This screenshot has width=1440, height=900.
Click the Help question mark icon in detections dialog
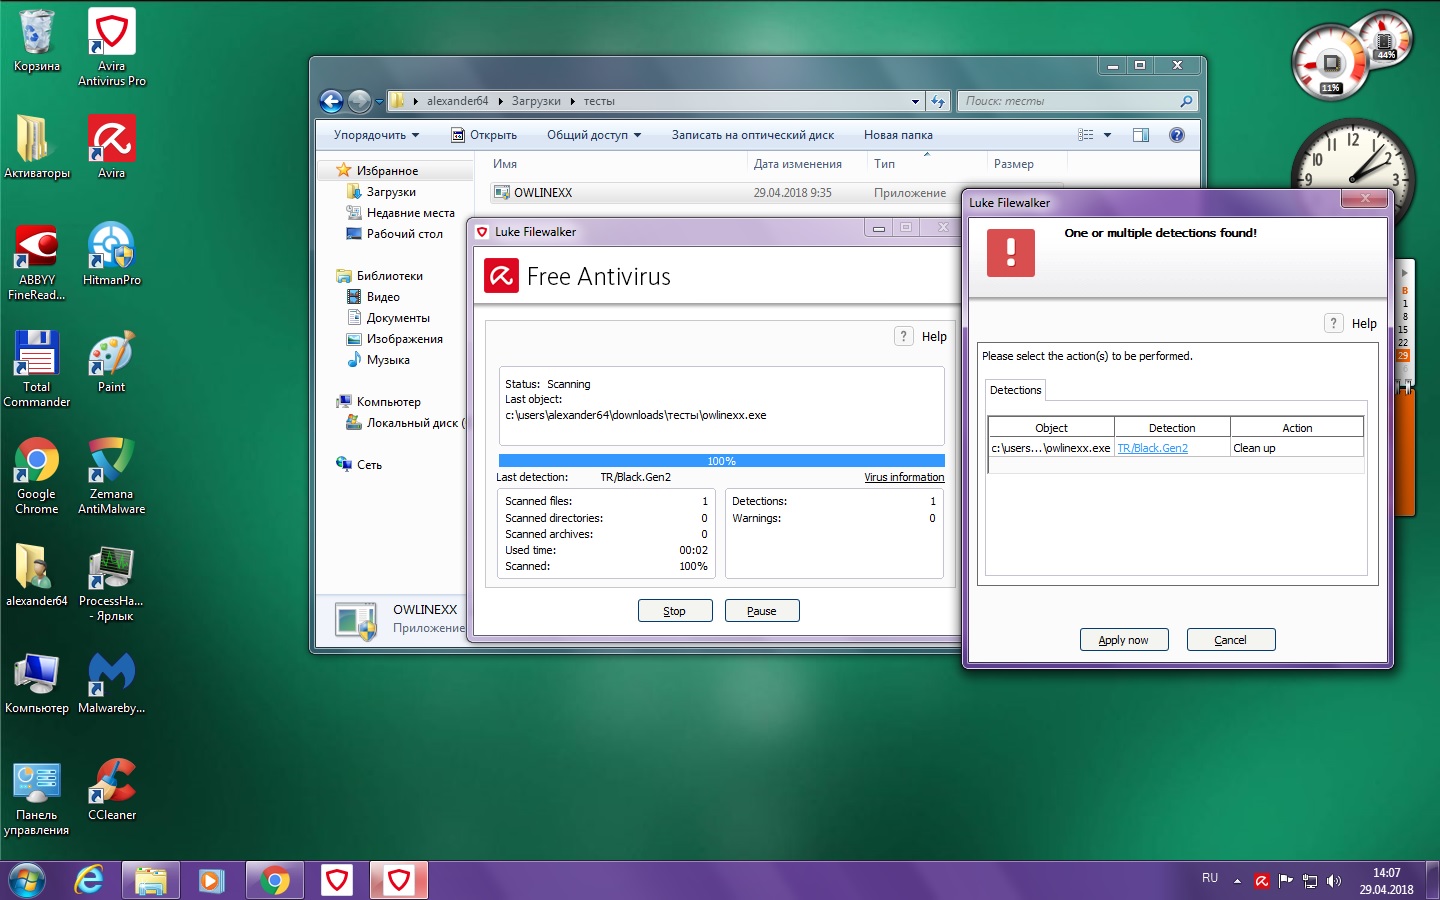[x=1333, y=323]
